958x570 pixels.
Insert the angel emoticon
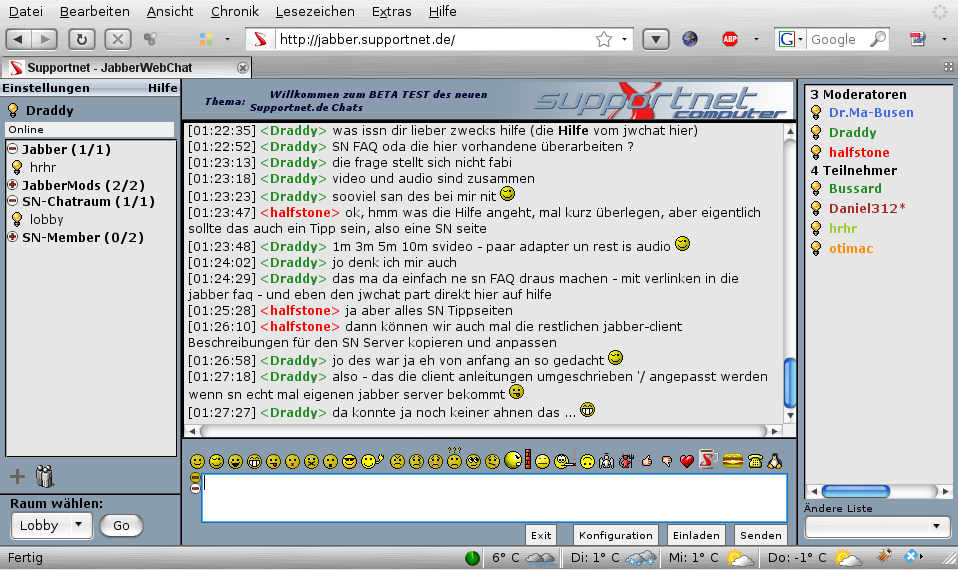[606, 461]
